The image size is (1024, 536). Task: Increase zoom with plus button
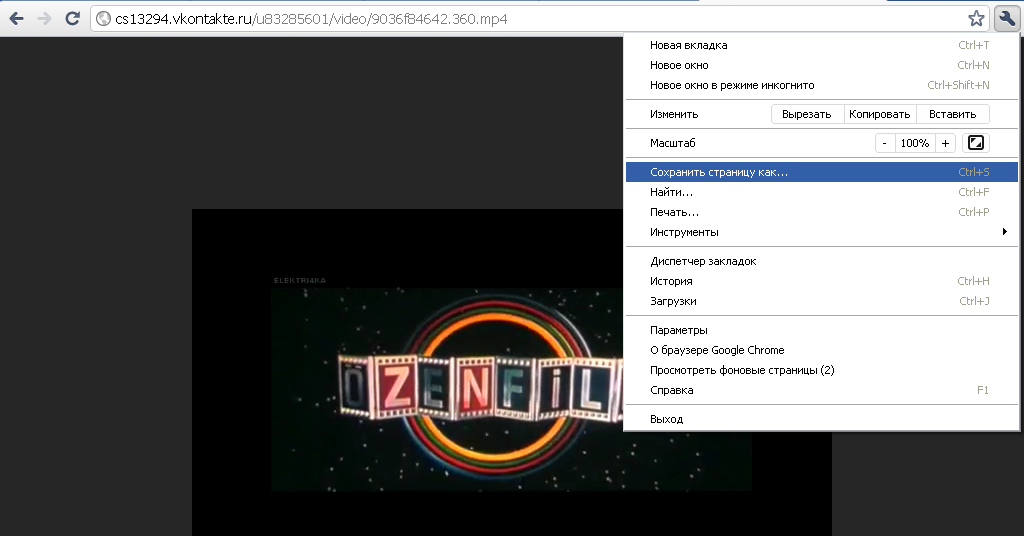click(x=946, y=143)
